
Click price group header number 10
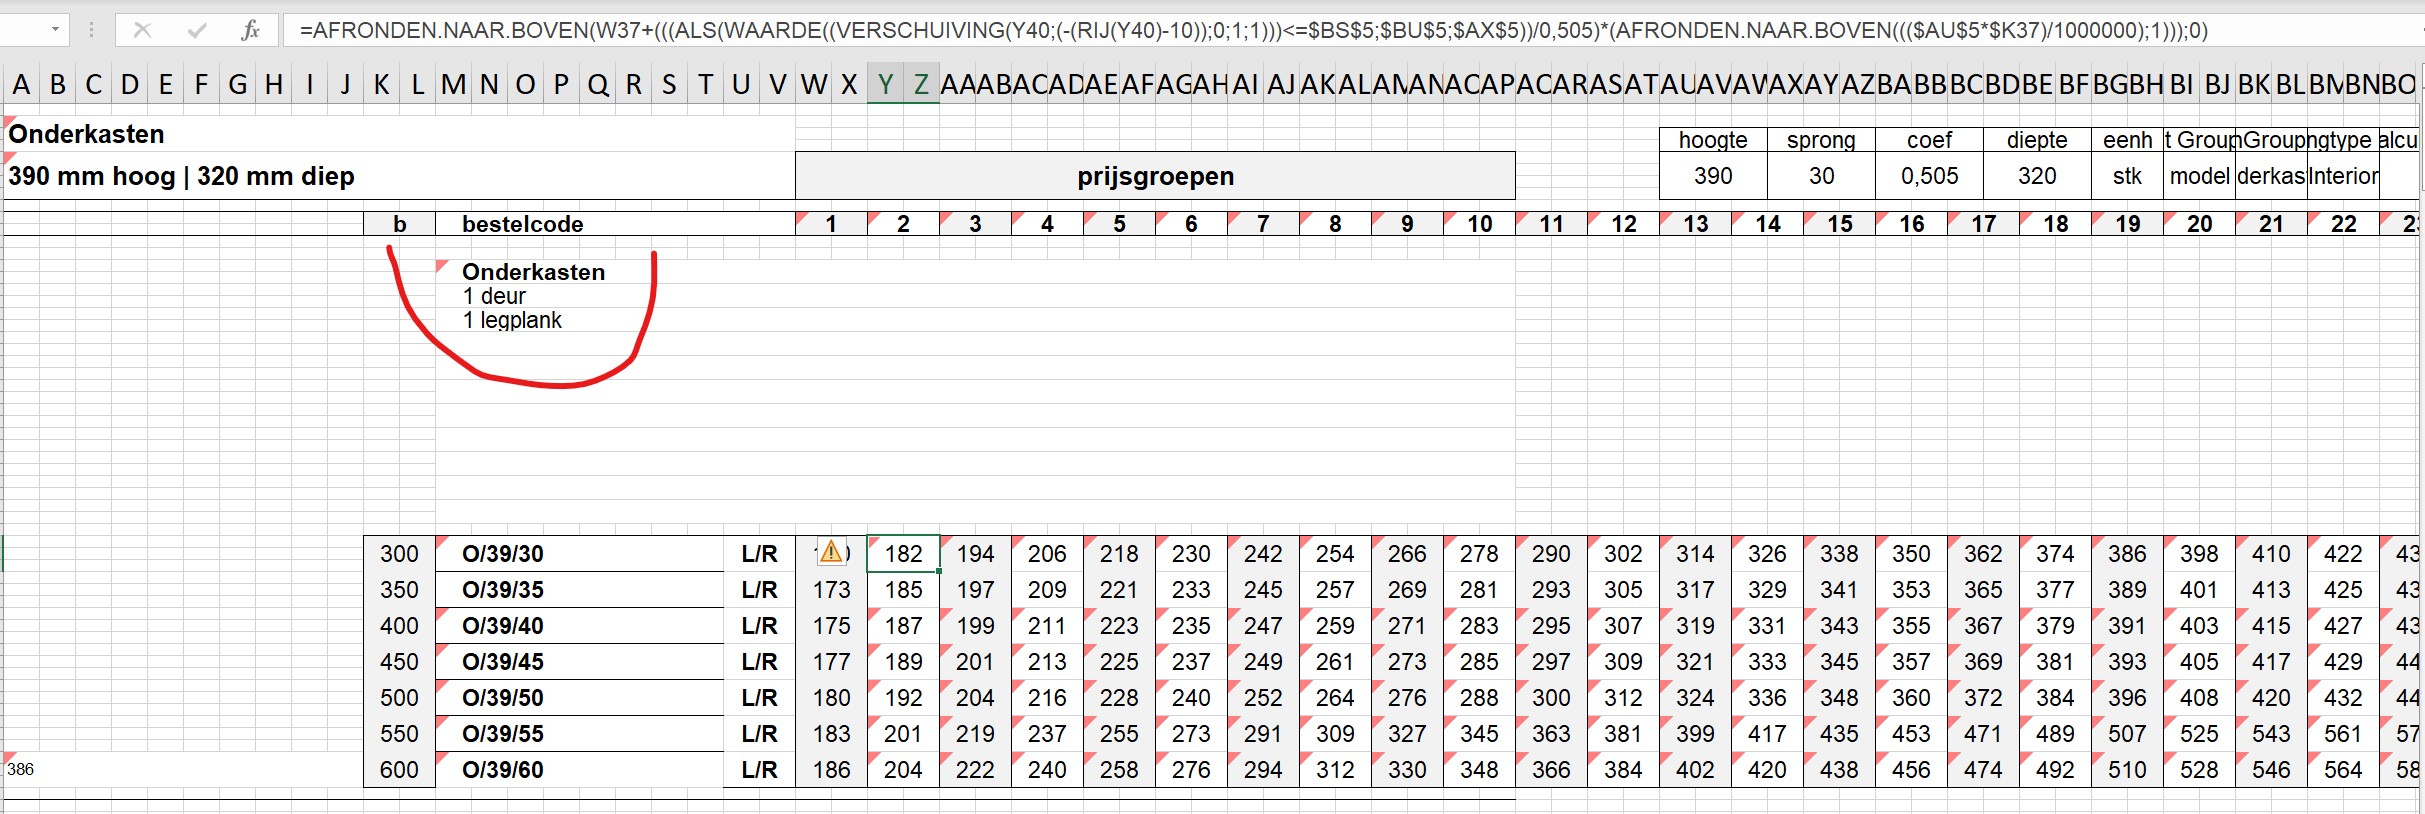point(1479,224)
